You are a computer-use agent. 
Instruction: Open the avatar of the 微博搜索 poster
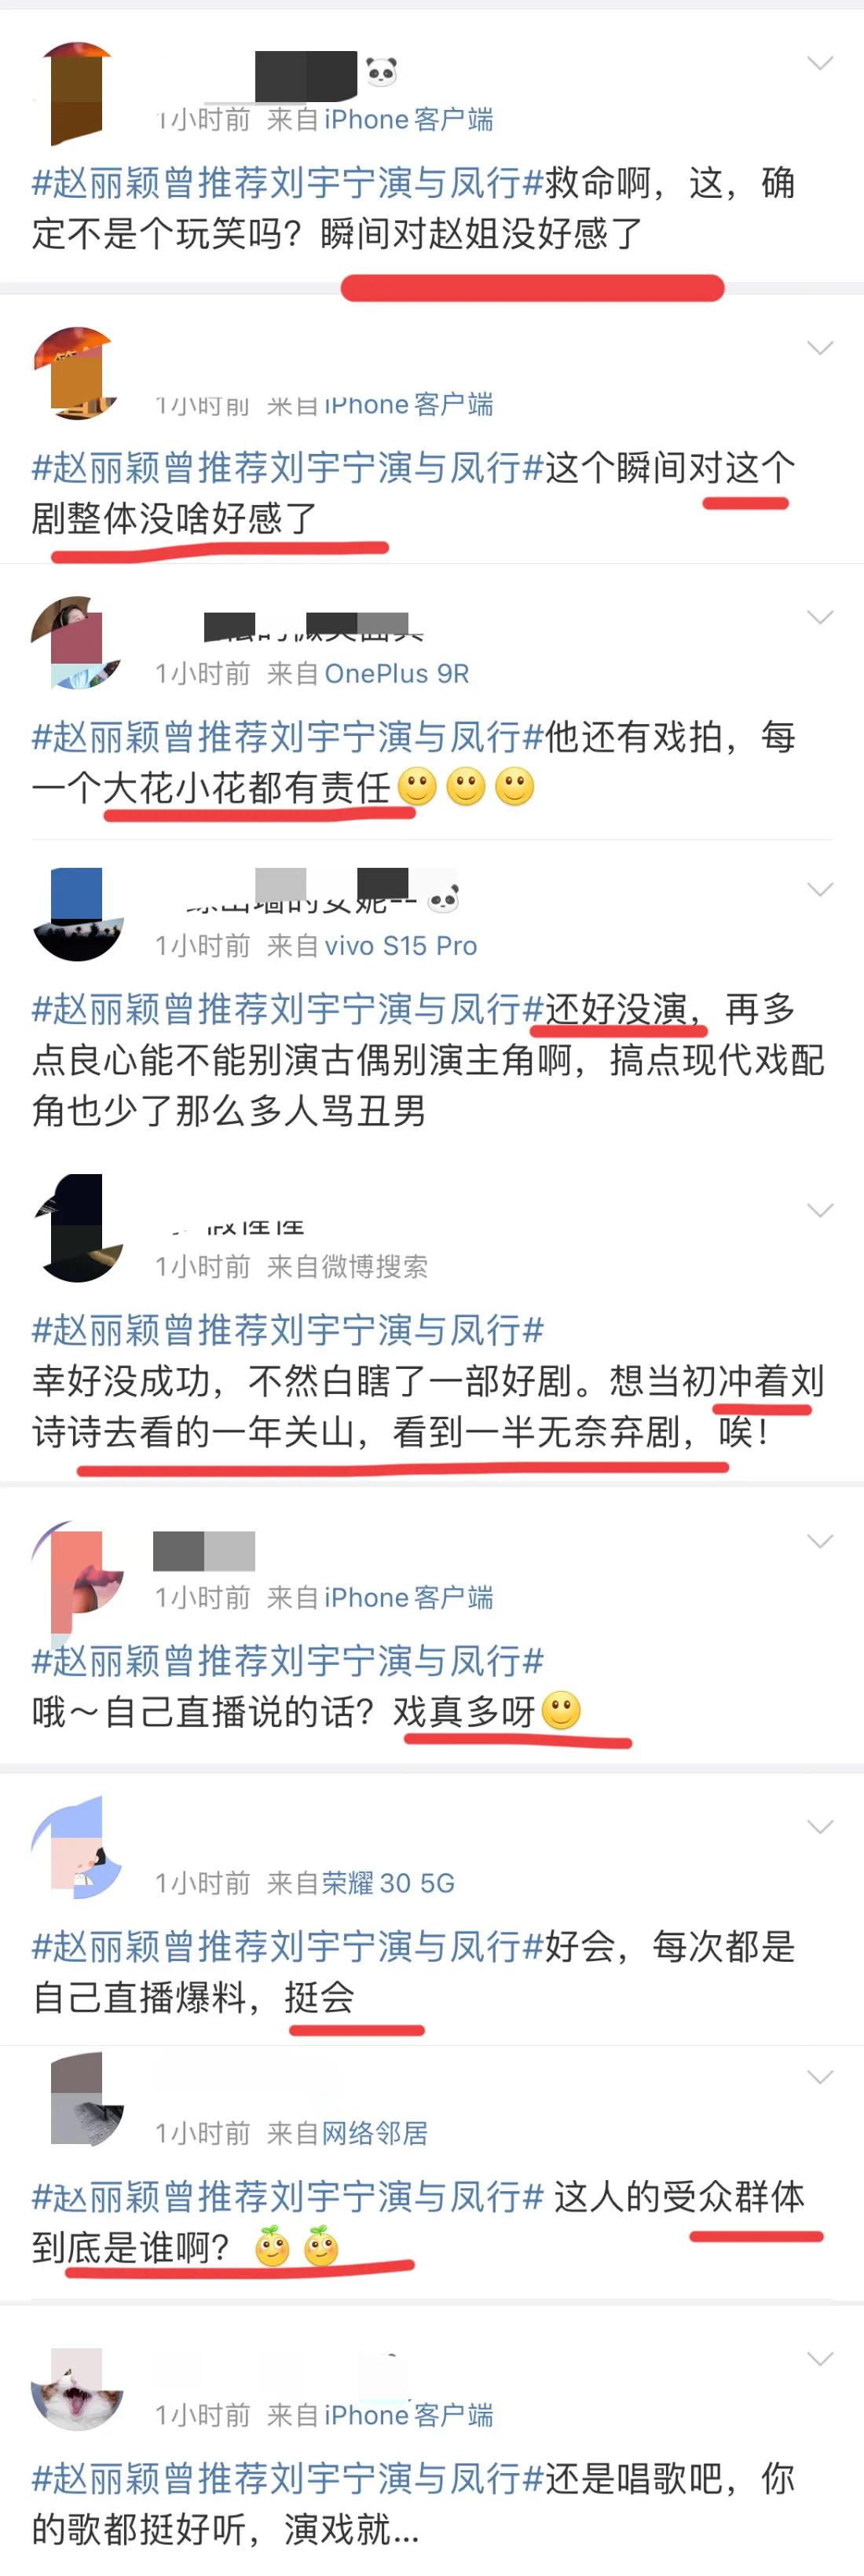(x=77, y=1228)
